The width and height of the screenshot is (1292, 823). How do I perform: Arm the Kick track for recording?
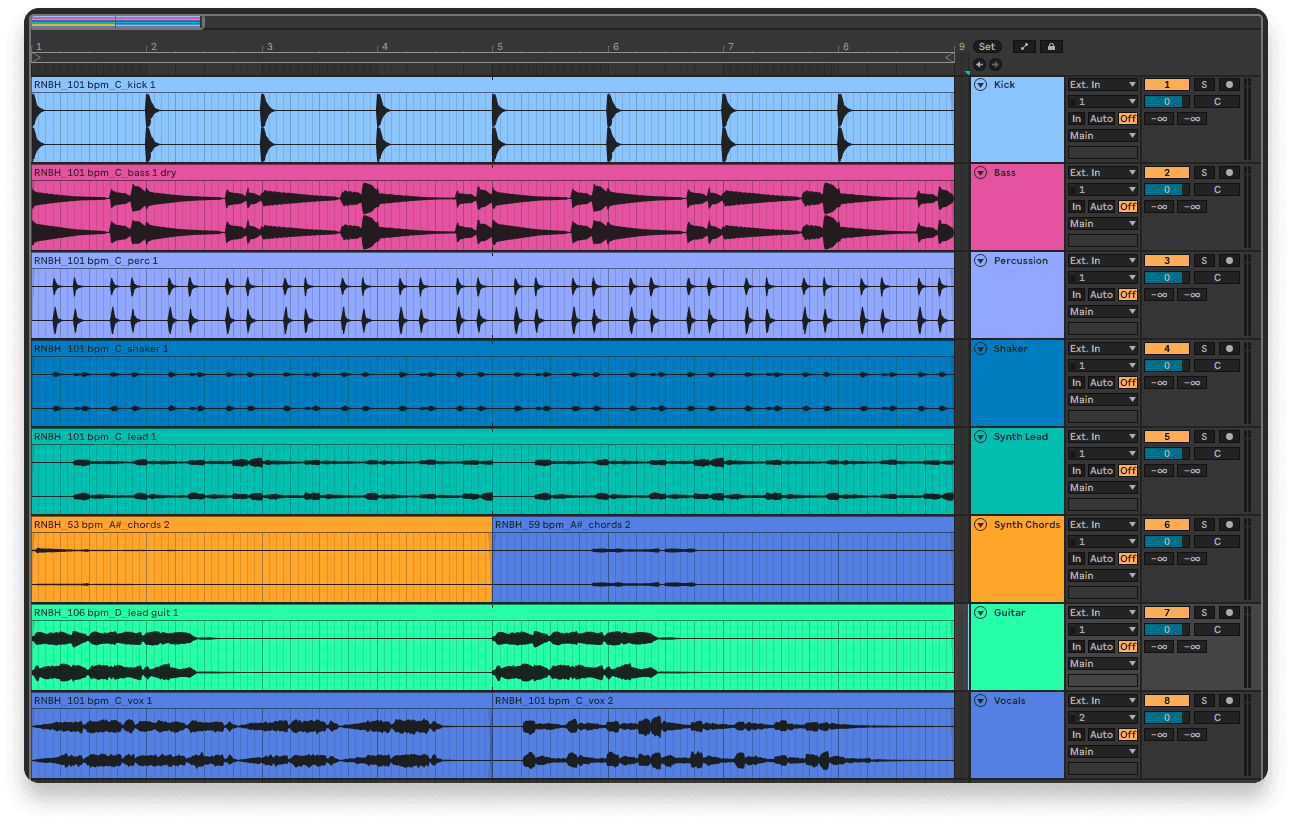tap(1229, 84)
